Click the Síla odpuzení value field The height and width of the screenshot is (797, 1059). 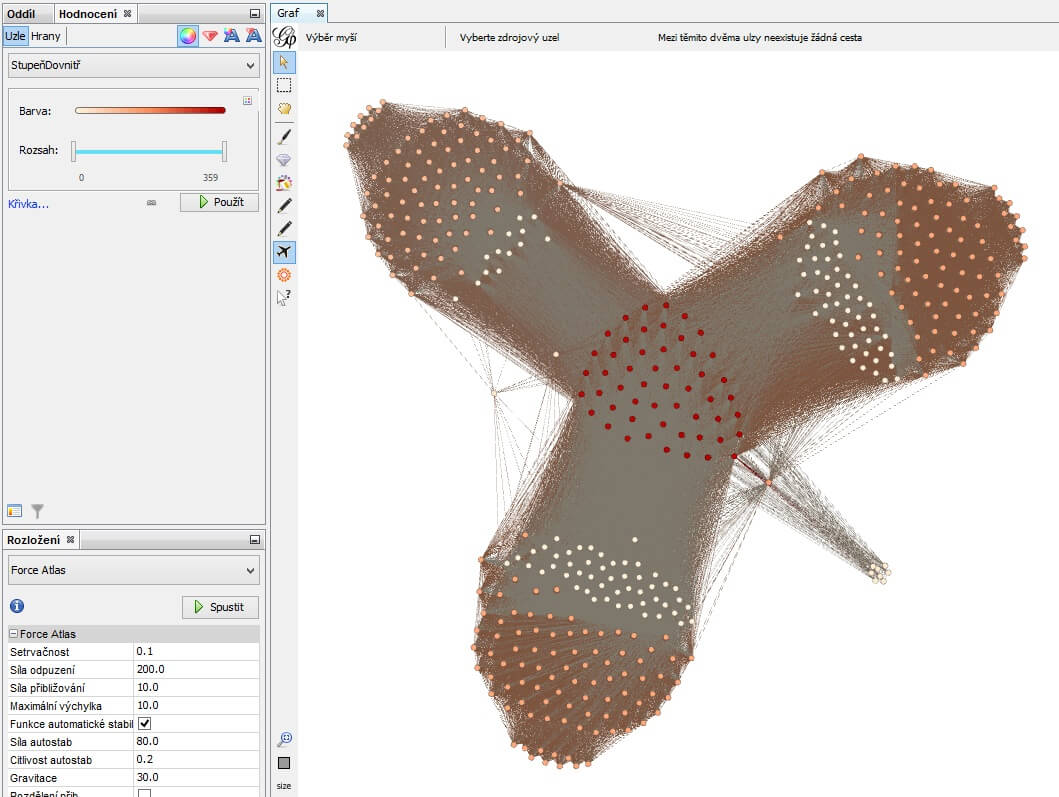(197, 669)
